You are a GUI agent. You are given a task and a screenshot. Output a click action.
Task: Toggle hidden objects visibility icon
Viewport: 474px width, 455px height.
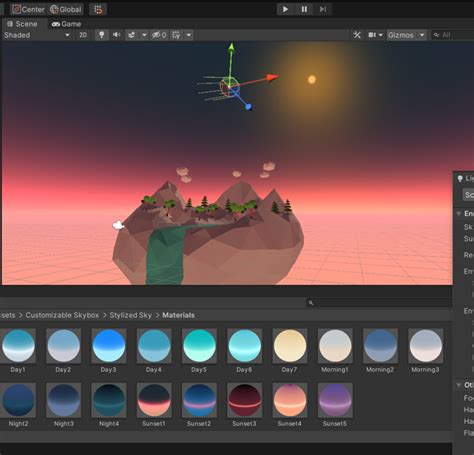(x=159, y=35)
